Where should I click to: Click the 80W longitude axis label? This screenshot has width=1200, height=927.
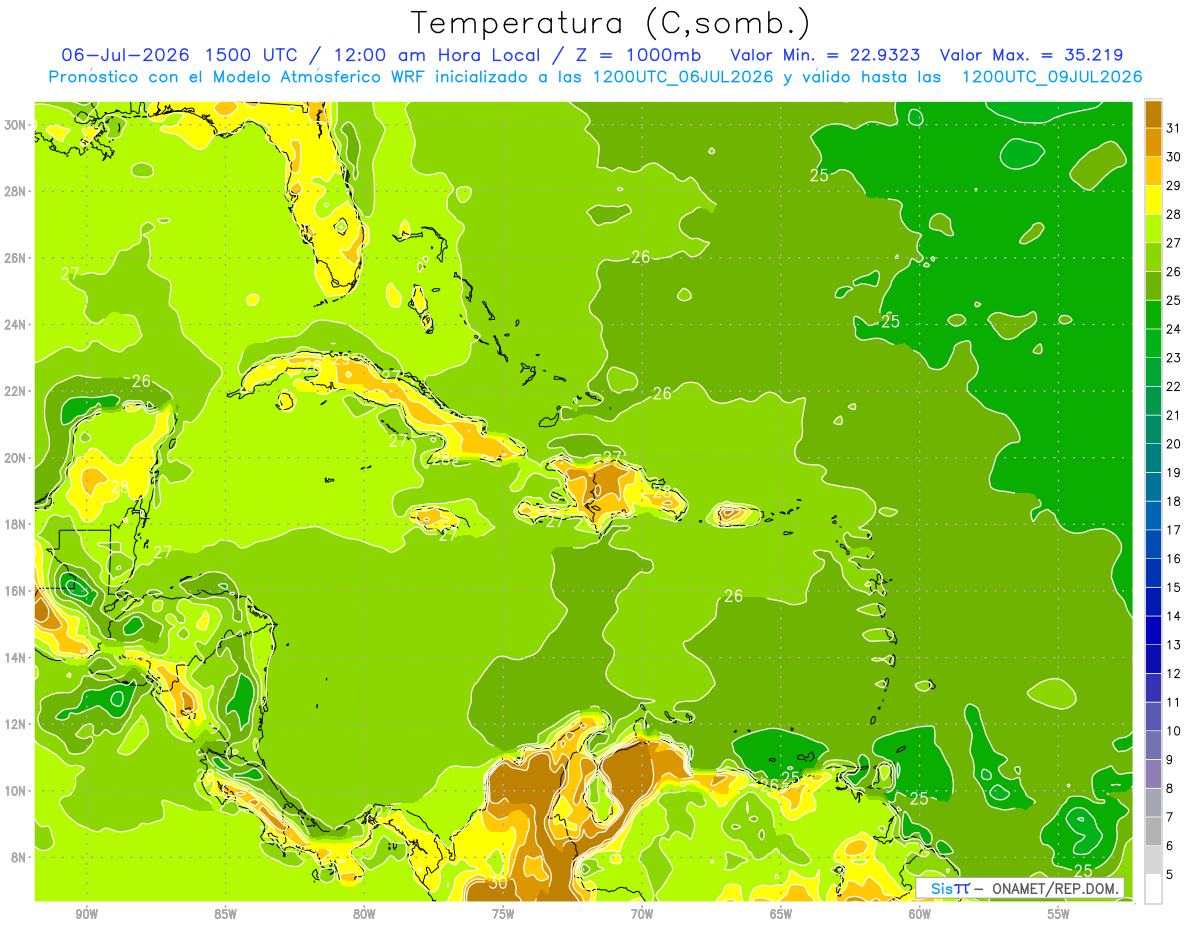point(364,914)
